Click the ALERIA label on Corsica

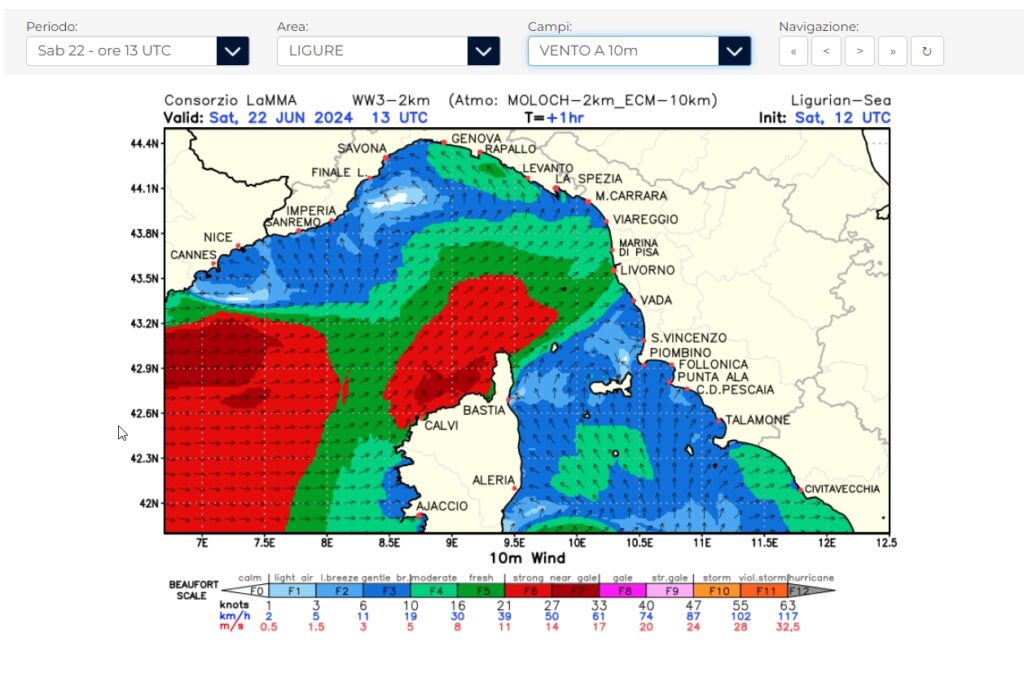point(493,480)
